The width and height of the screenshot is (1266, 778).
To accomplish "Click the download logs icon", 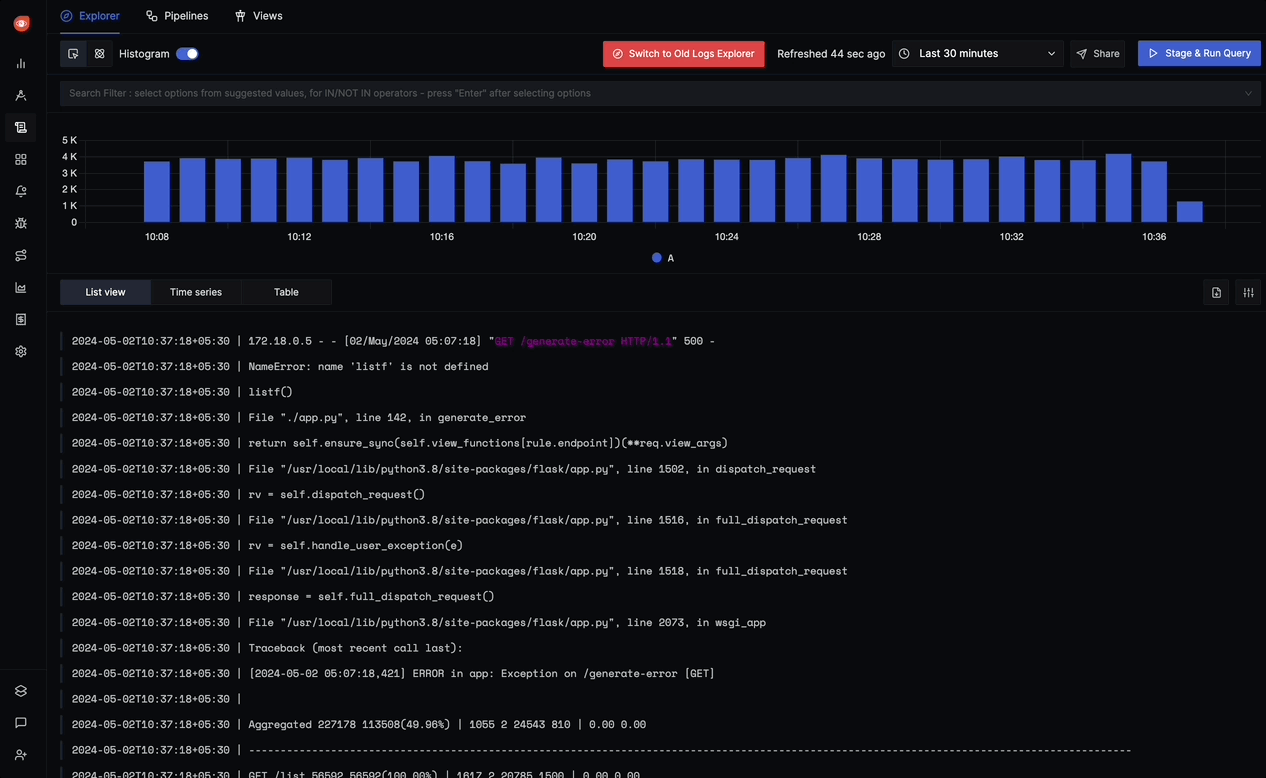I will [1216, 292].
